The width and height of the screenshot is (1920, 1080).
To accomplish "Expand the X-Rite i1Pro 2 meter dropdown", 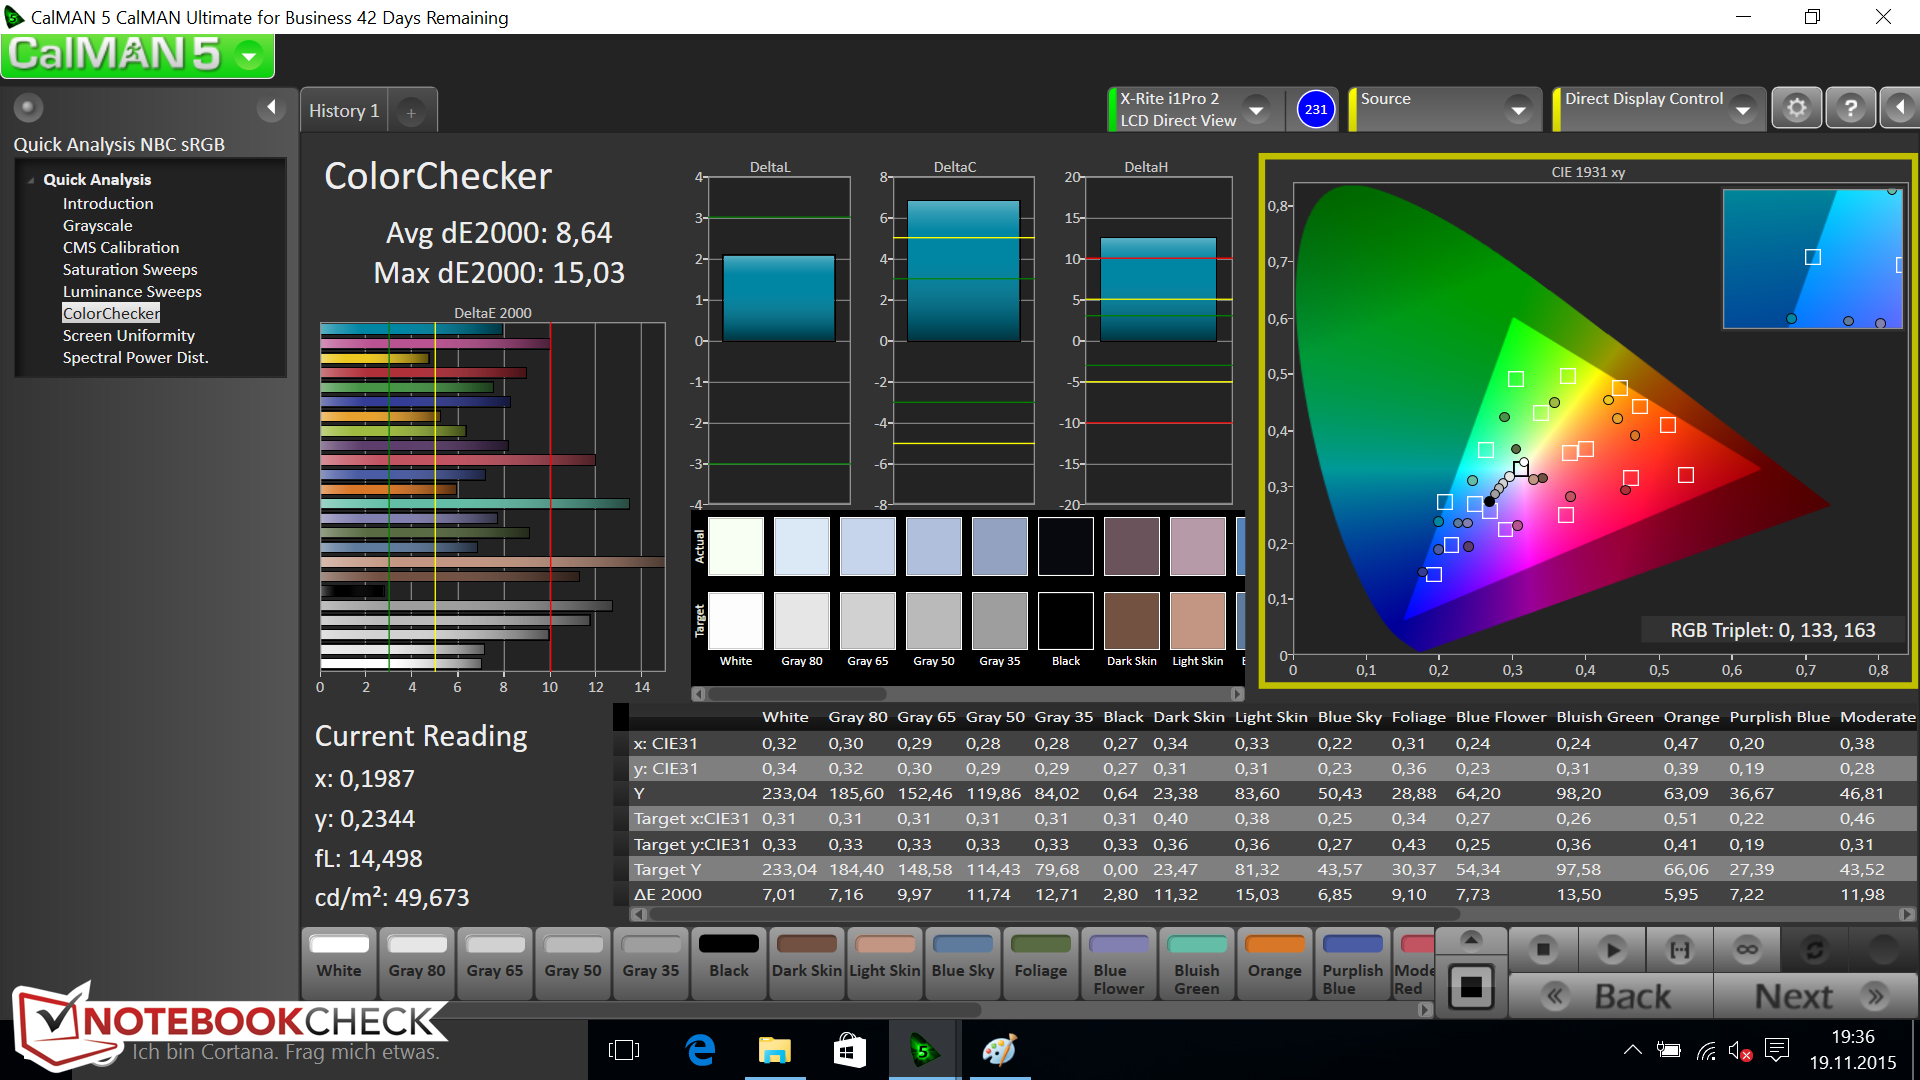I will [1256, 109].
